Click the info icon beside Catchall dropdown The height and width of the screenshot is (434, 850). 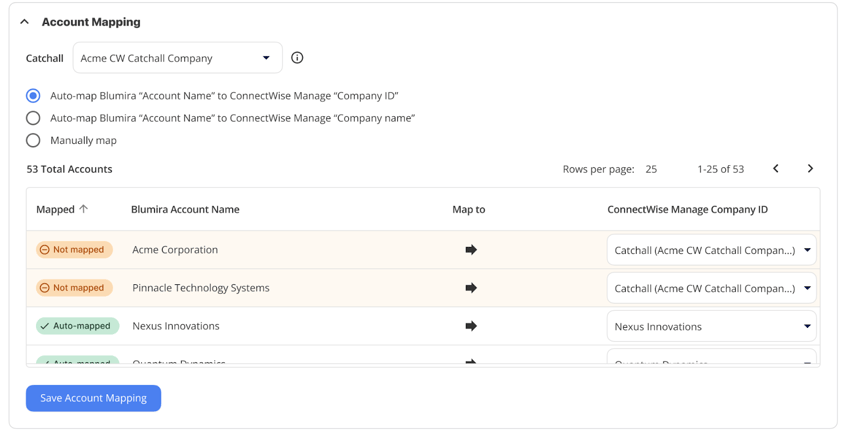click(297, 58)
